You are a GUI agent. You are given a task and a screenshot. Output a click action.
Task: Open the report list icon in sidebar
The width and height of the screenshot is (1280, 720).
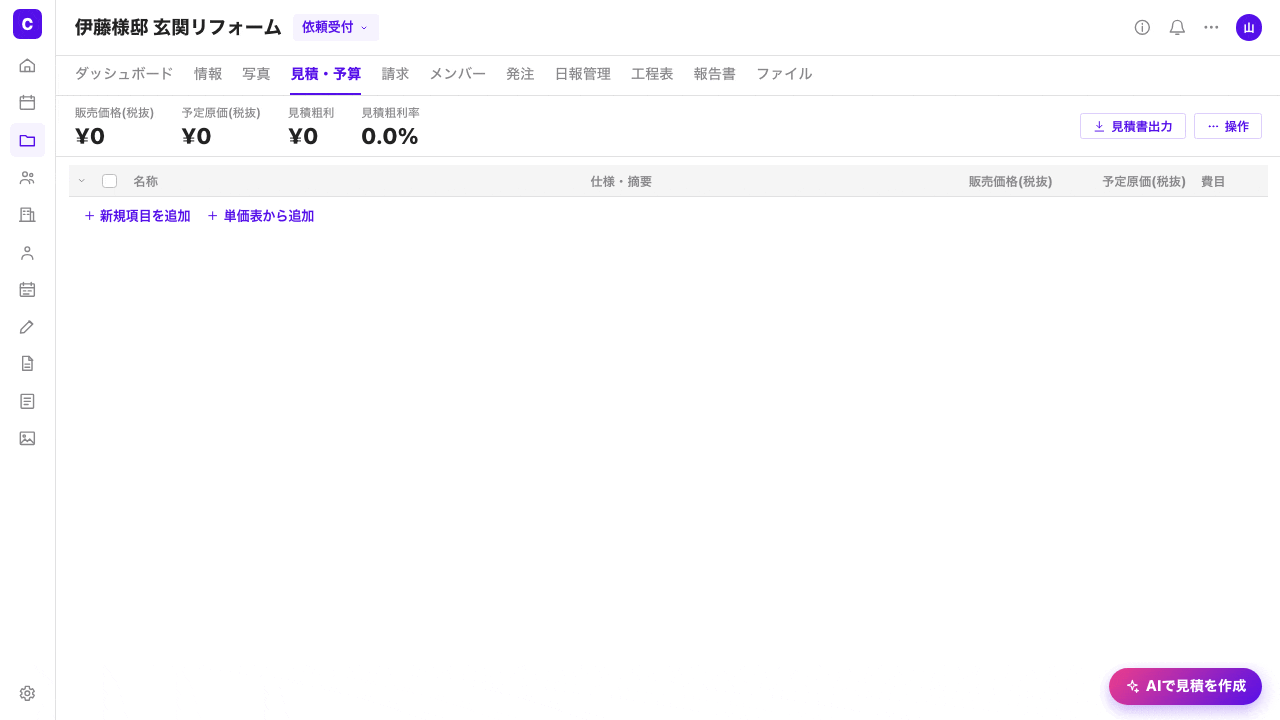point(27,401)
